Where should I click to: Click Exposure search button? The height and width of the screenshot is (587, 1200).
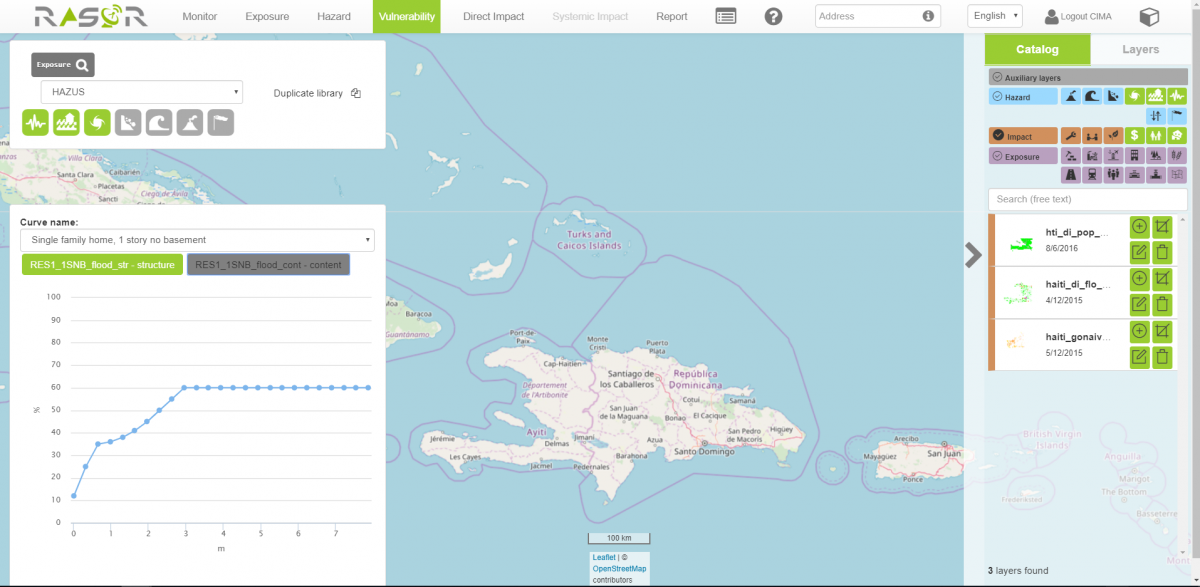tap(63, 65)
